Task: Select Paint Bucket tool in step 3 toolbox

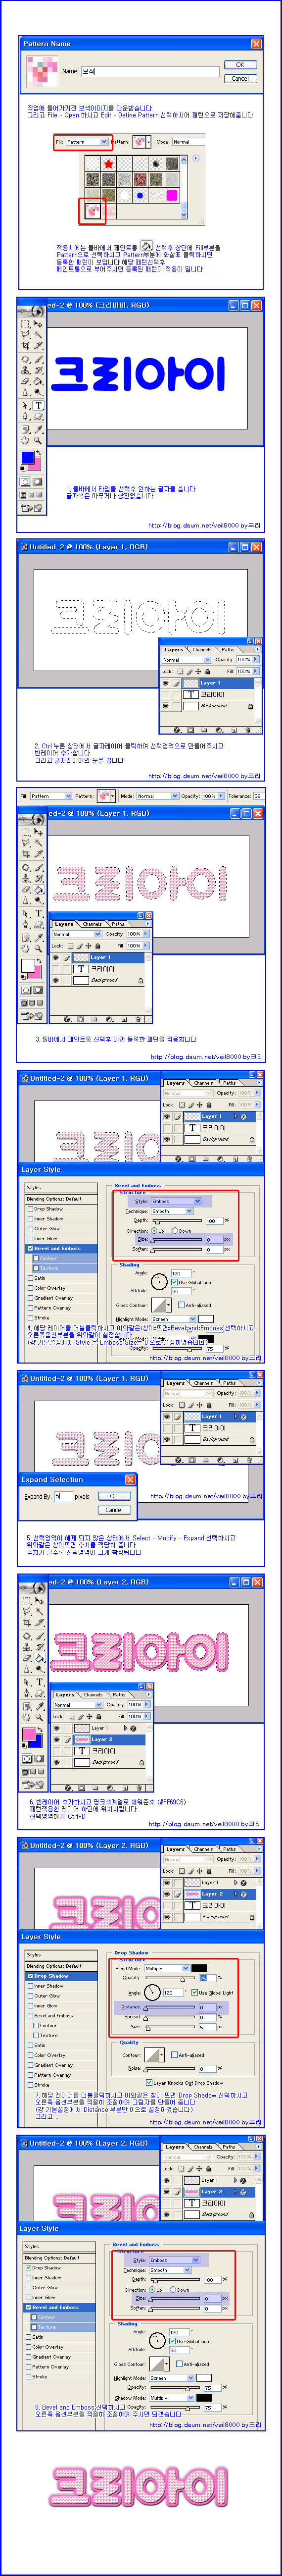Action: point(39,889)
